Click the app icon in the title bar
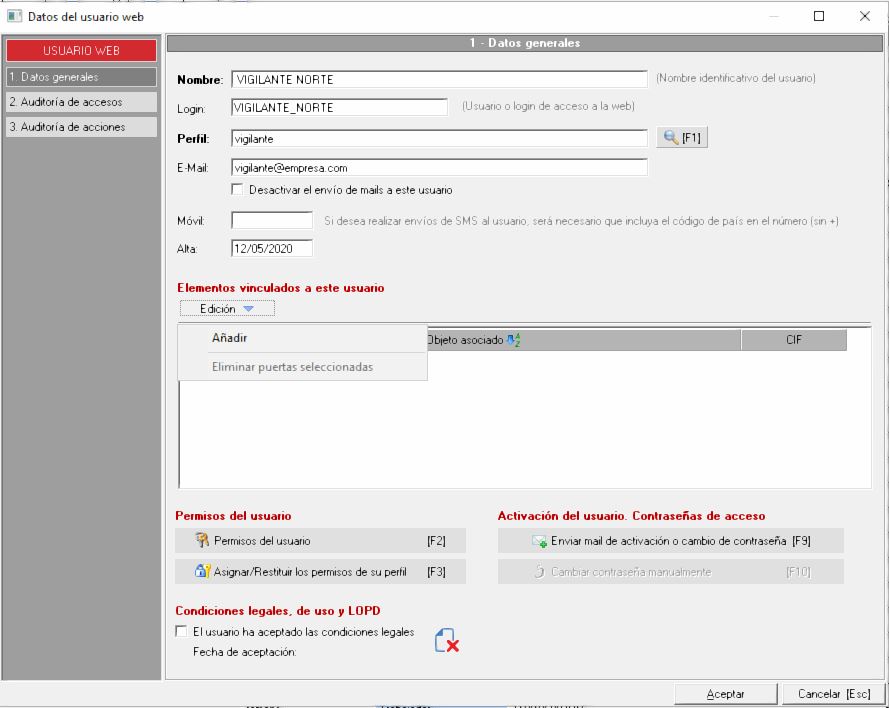Image resolution: width=889 pixels, height=708 pixels. (x=13, y=16)
